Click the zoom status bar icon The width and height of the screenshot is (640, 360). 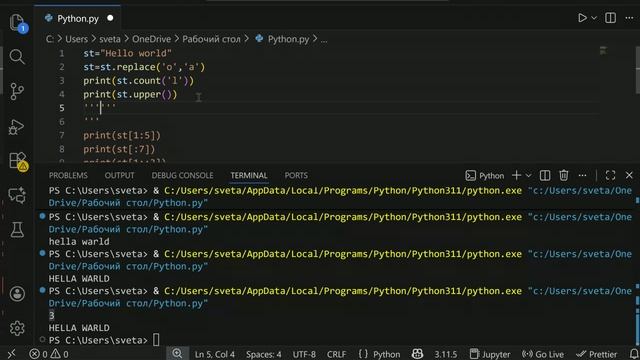tap(177, 353)
